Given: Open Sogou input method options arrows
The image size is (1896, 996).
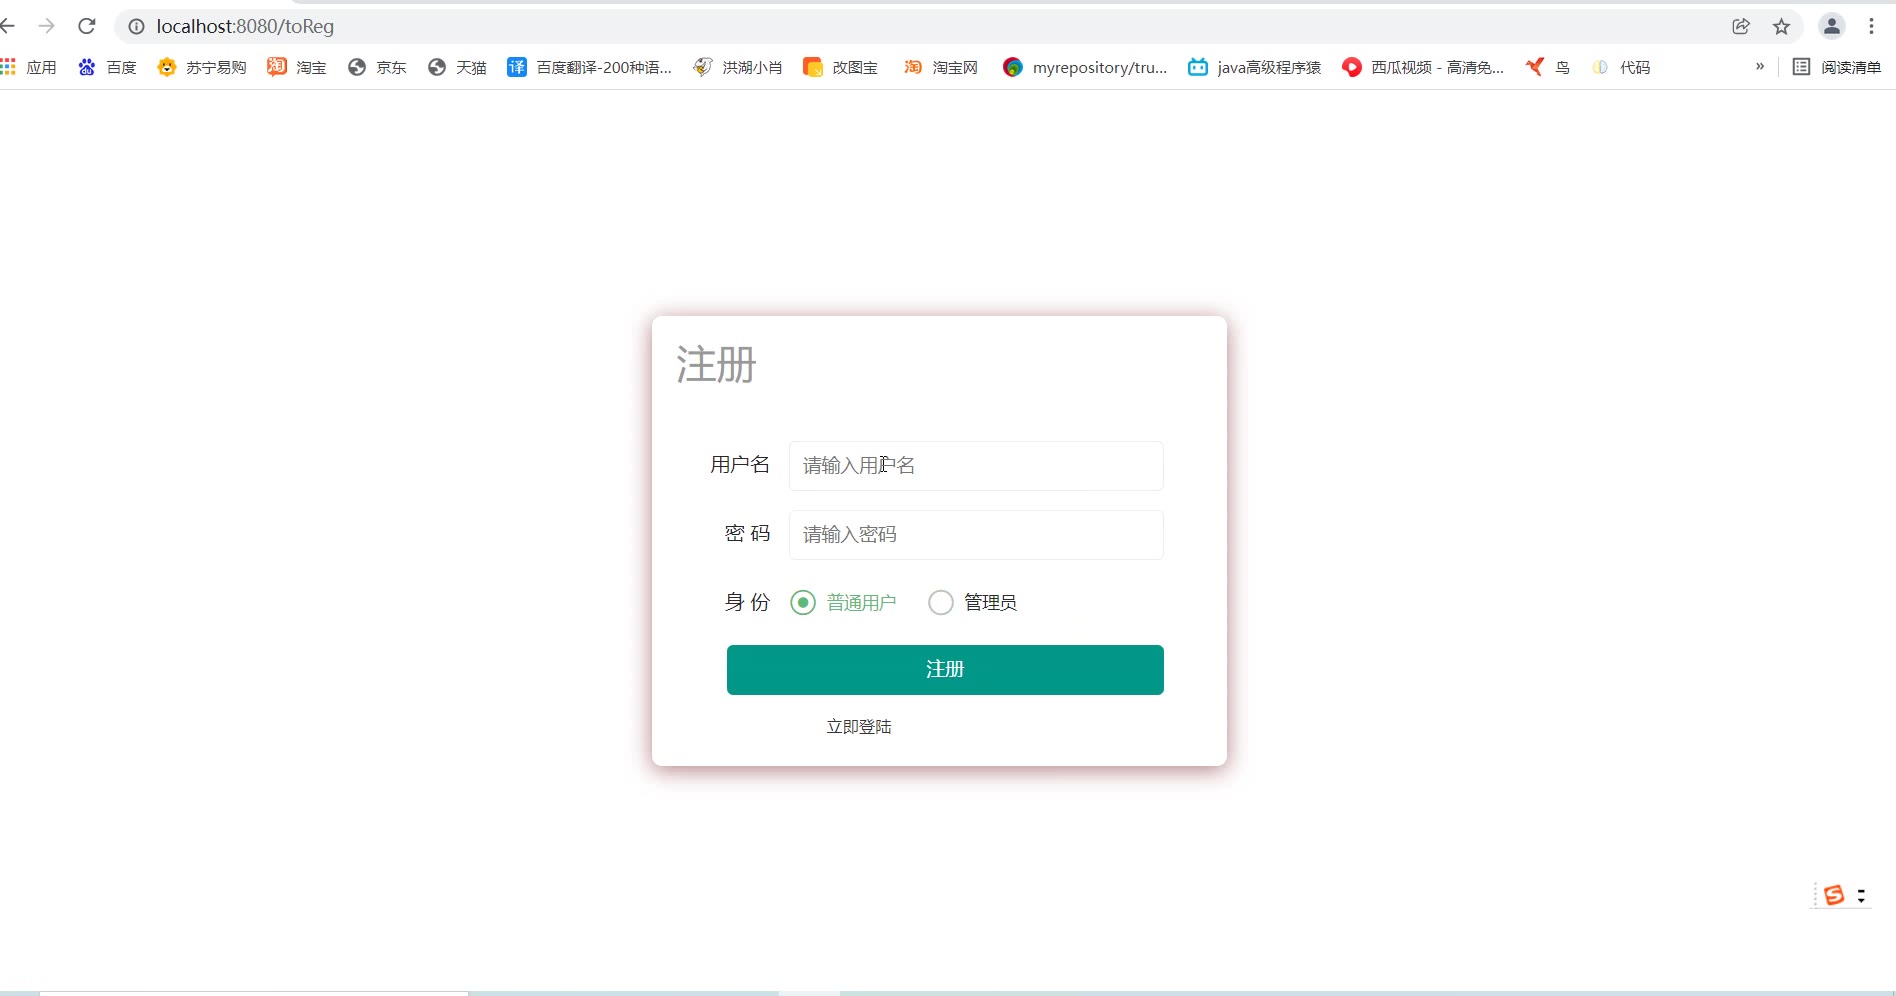Looking at the screenshot, I should [1861, 895].
